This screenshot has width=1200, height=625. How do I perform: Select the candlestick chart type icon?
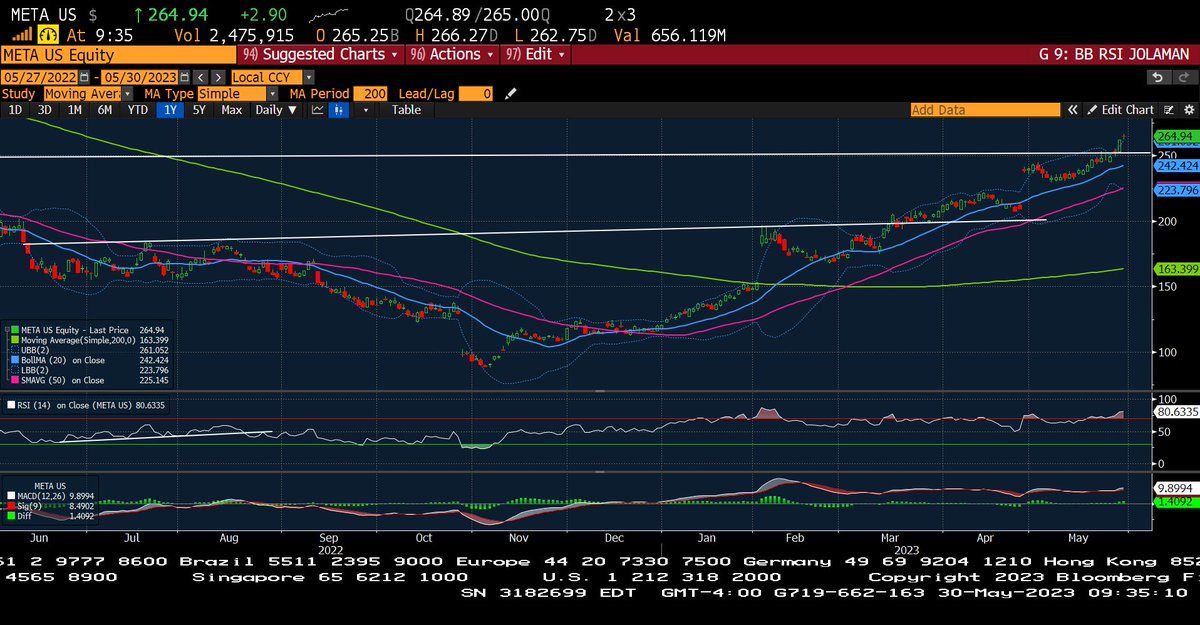pyautogui.click(x=340, y=110)
